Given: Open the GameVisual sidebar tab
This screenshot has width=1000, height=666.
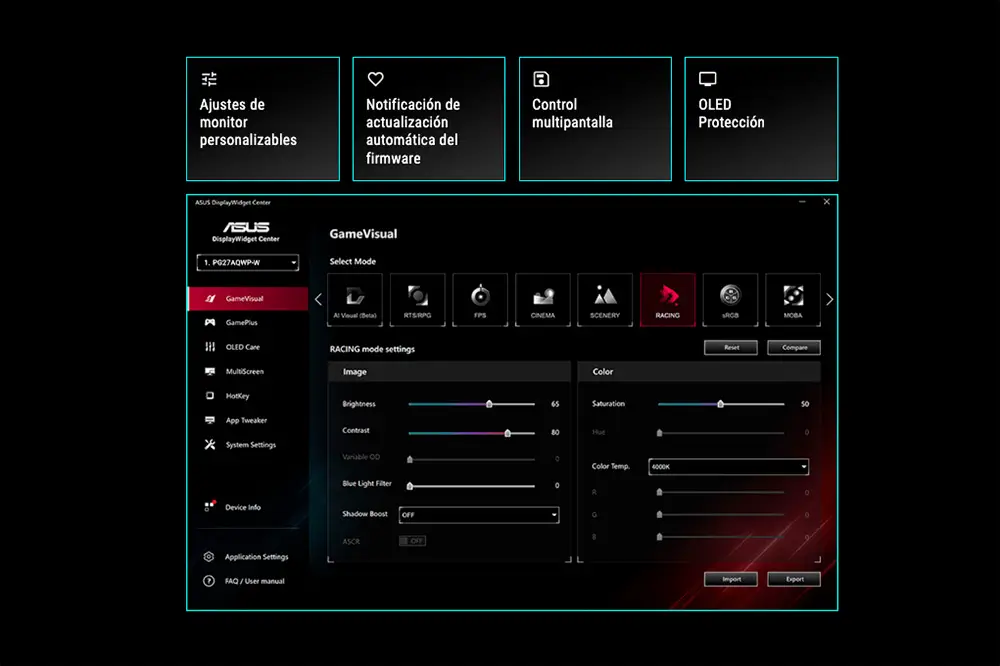Looking at the screenshot, I should tap(248, 299).
